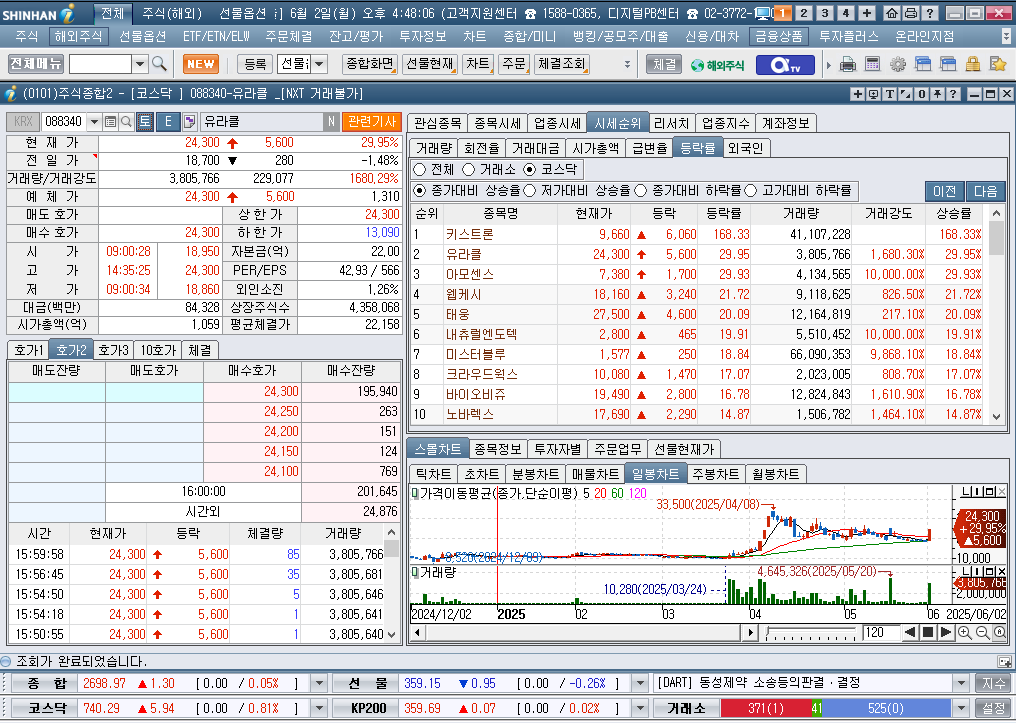Viewport: 1016px width, 723px height.
Task: Select 저가대비 상승률 radio option
Action: [530, 190]
